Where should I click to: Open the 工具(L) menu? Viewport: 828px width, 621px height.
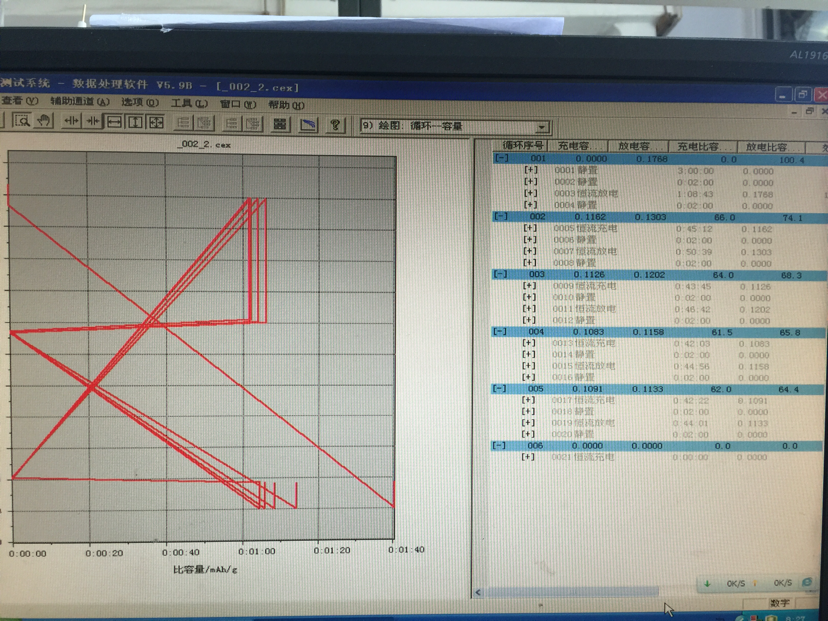tap(189, 103)
